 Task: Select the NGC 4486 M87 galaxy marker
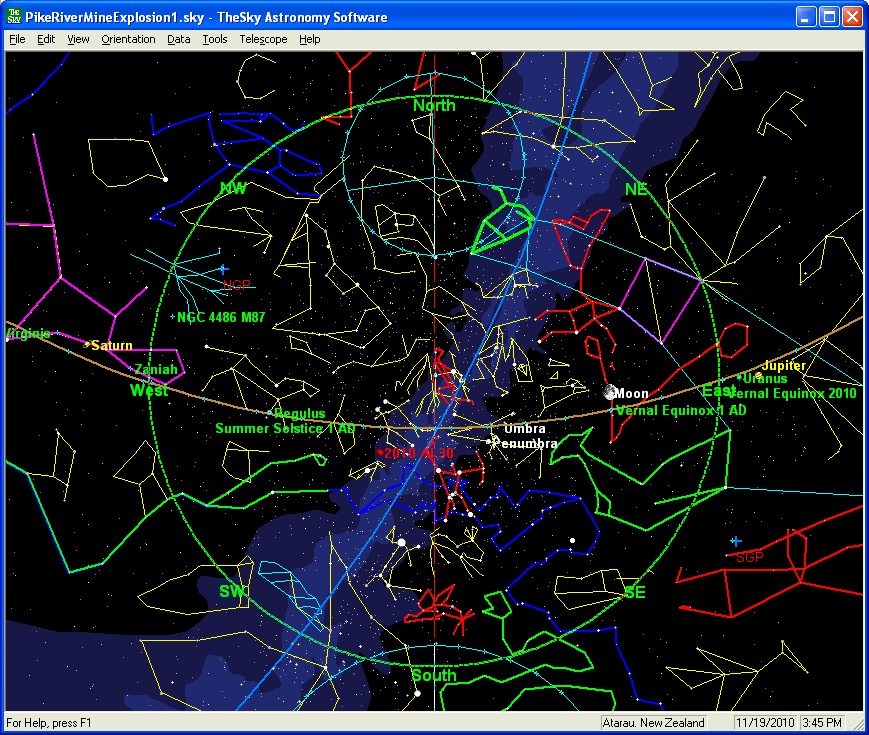tap(173, 317)
